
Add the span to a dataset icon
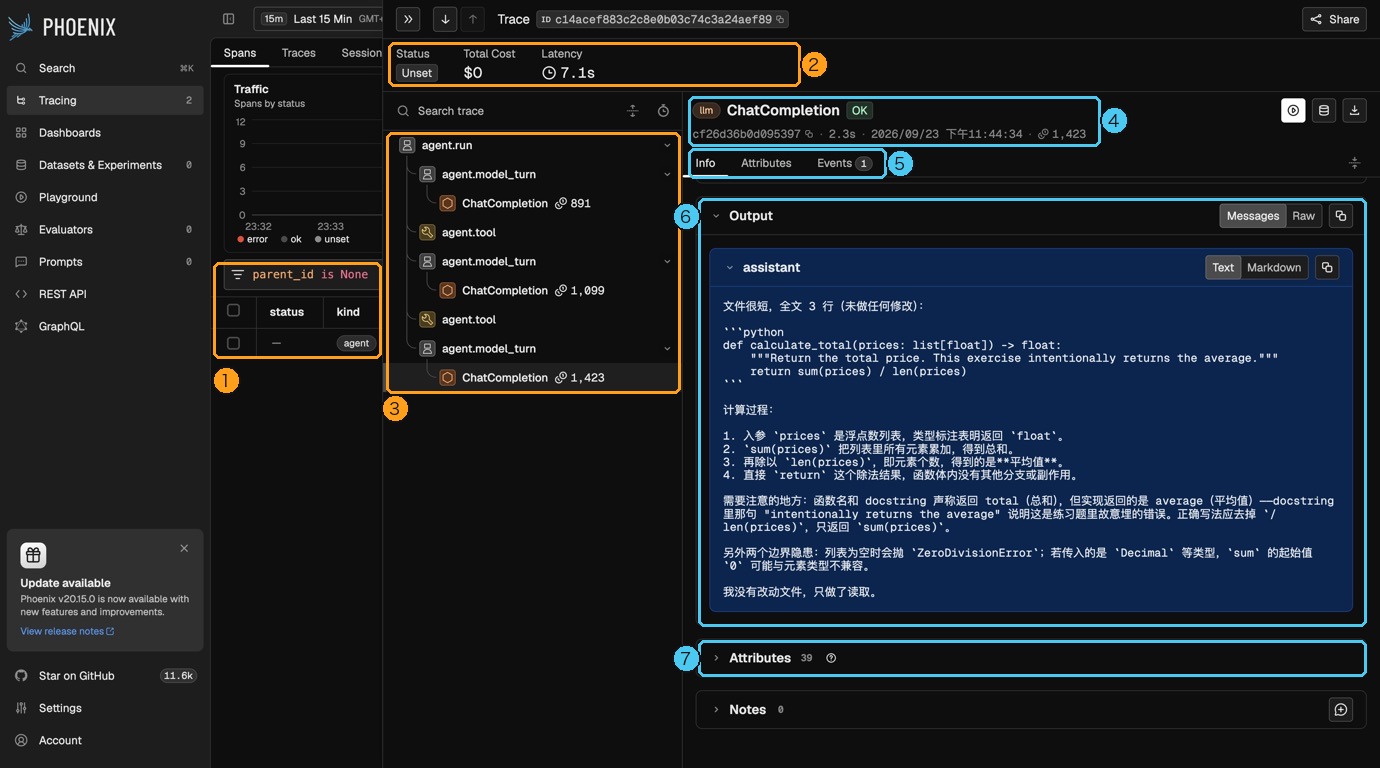[1324, 110]
